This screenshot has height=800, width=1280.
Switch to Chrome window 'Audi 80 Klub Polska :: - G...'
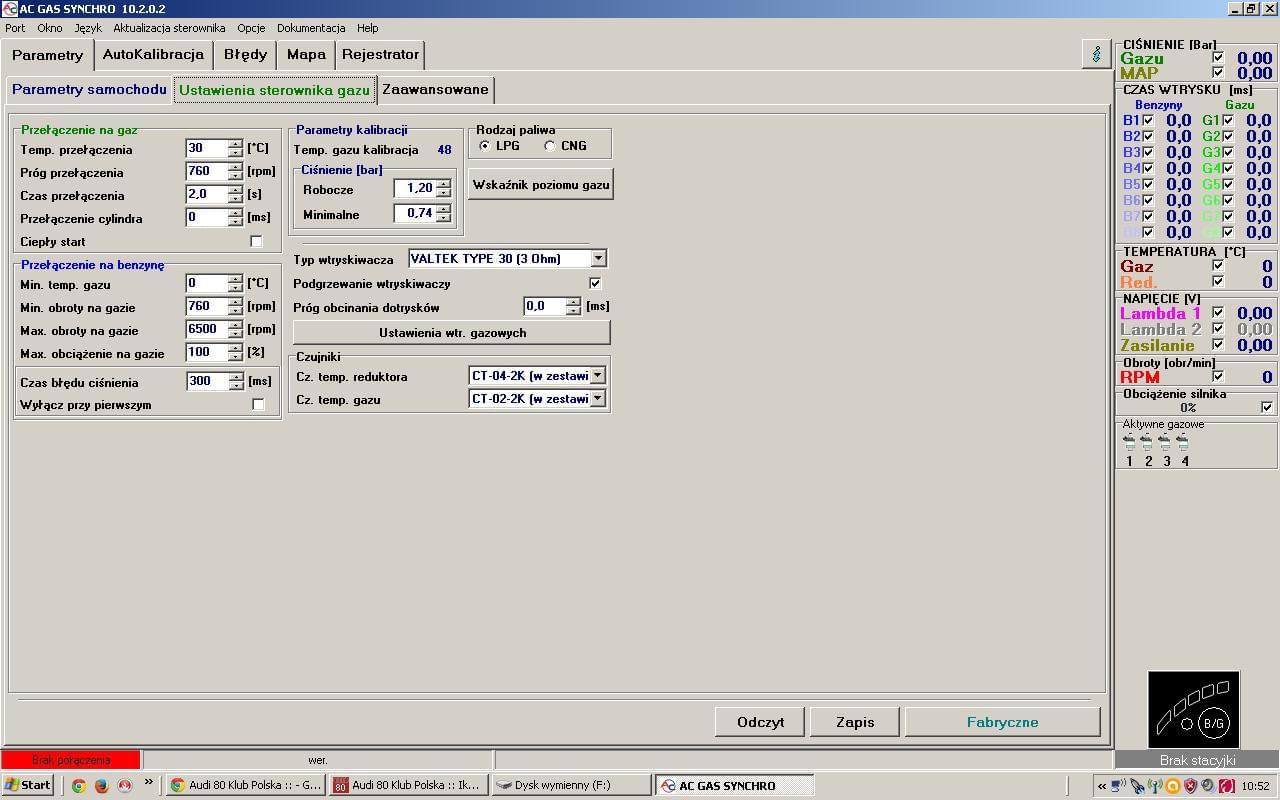point(245,785)
